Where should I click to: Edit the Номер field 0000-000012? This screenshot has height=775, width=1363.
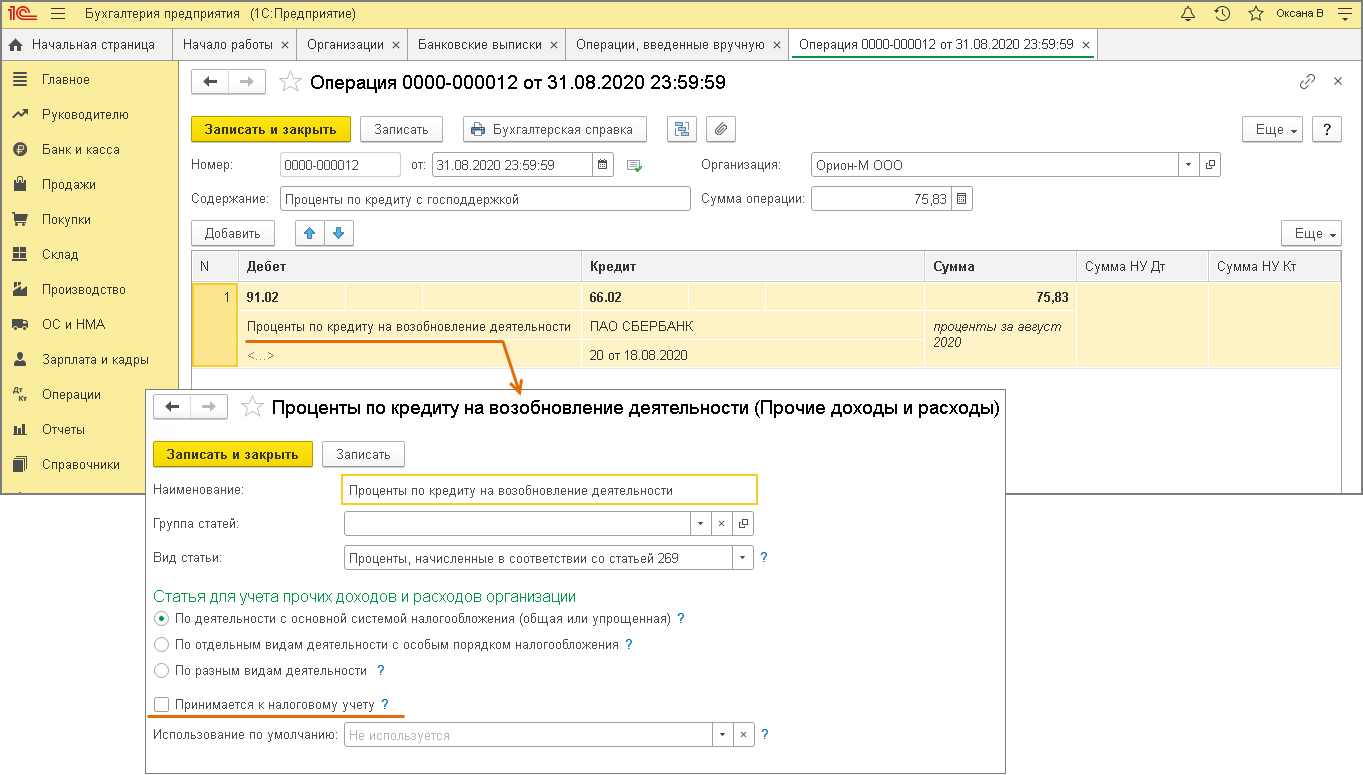339,165
